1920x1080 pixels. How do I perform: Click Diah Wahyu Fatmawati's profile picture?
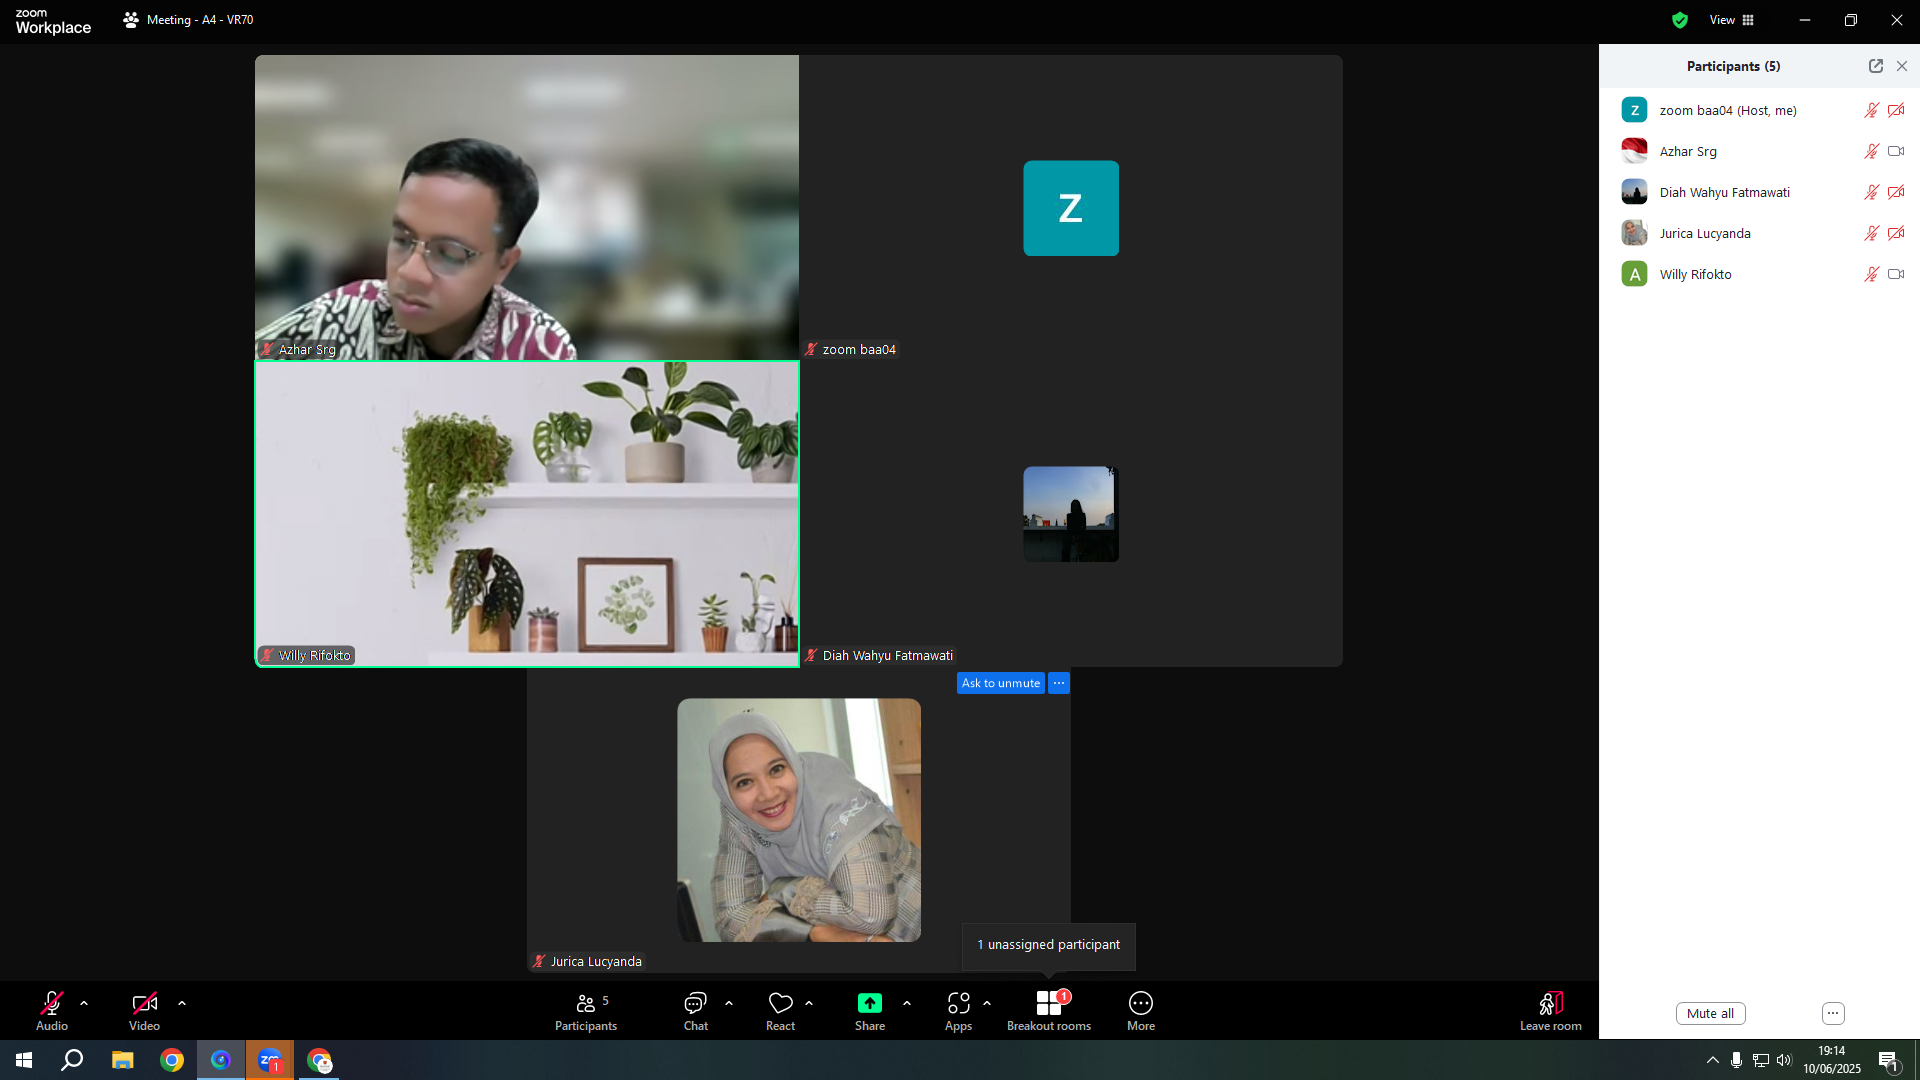tap(1071, 514)
